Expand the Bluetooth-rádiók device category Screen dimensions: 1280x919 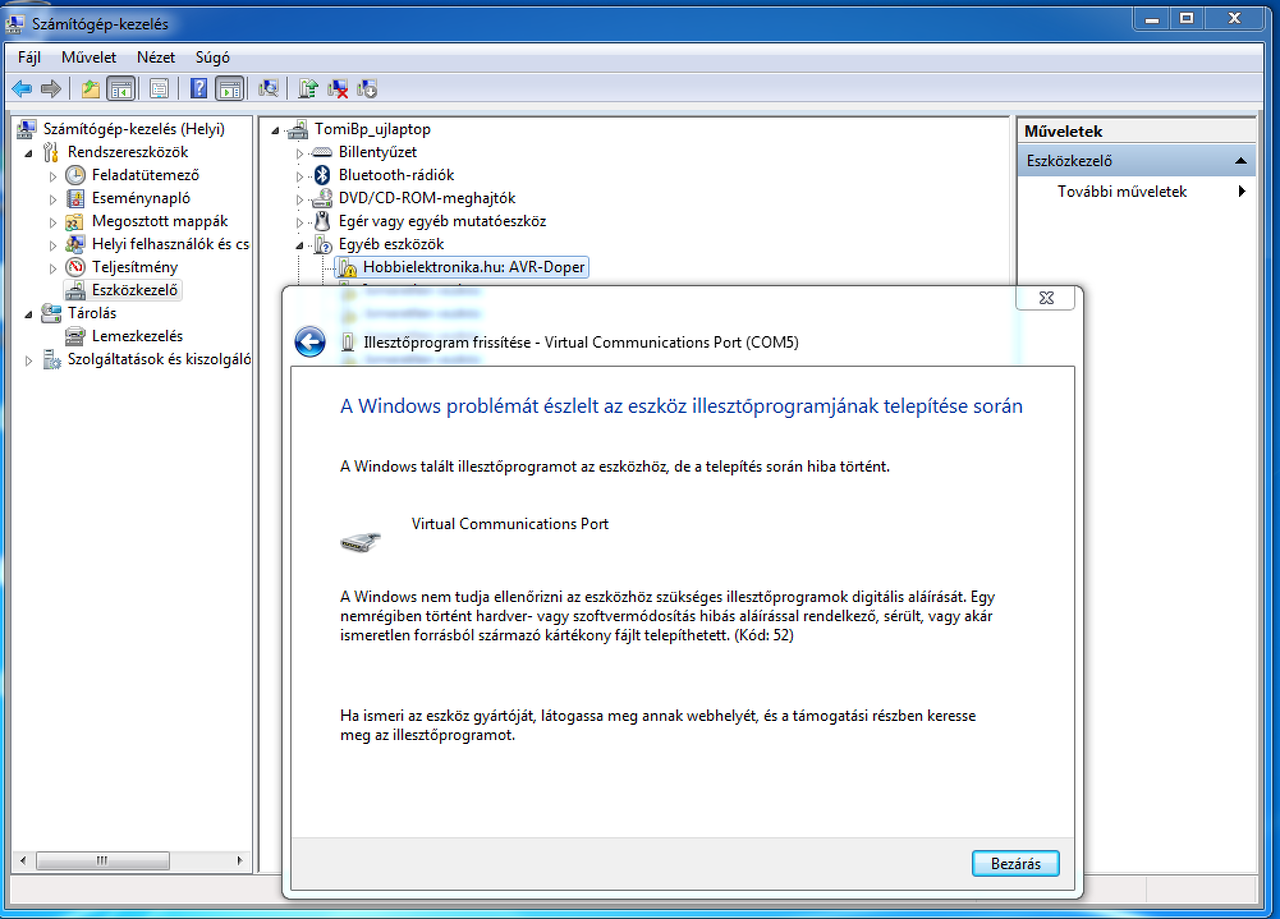point(299,176)
